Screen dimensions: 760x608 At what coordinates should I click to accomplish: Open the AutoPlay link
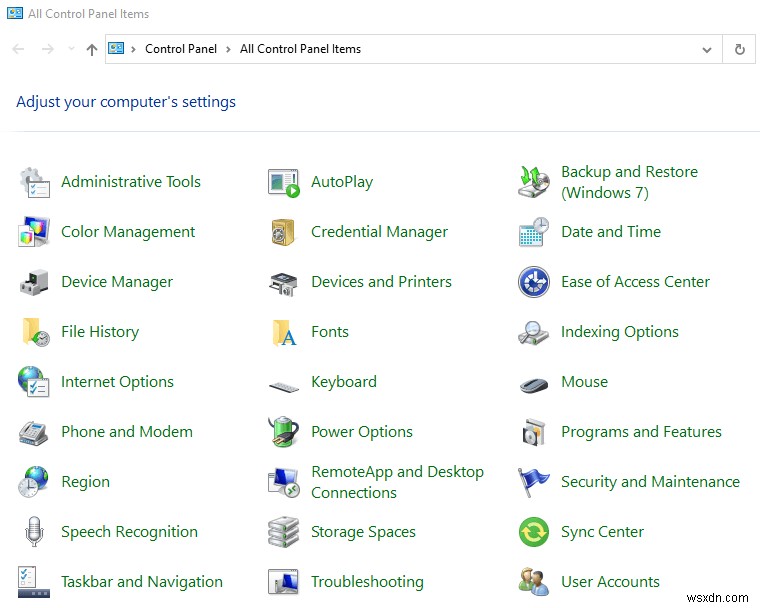pyautogui.click(x=342, y=182)
